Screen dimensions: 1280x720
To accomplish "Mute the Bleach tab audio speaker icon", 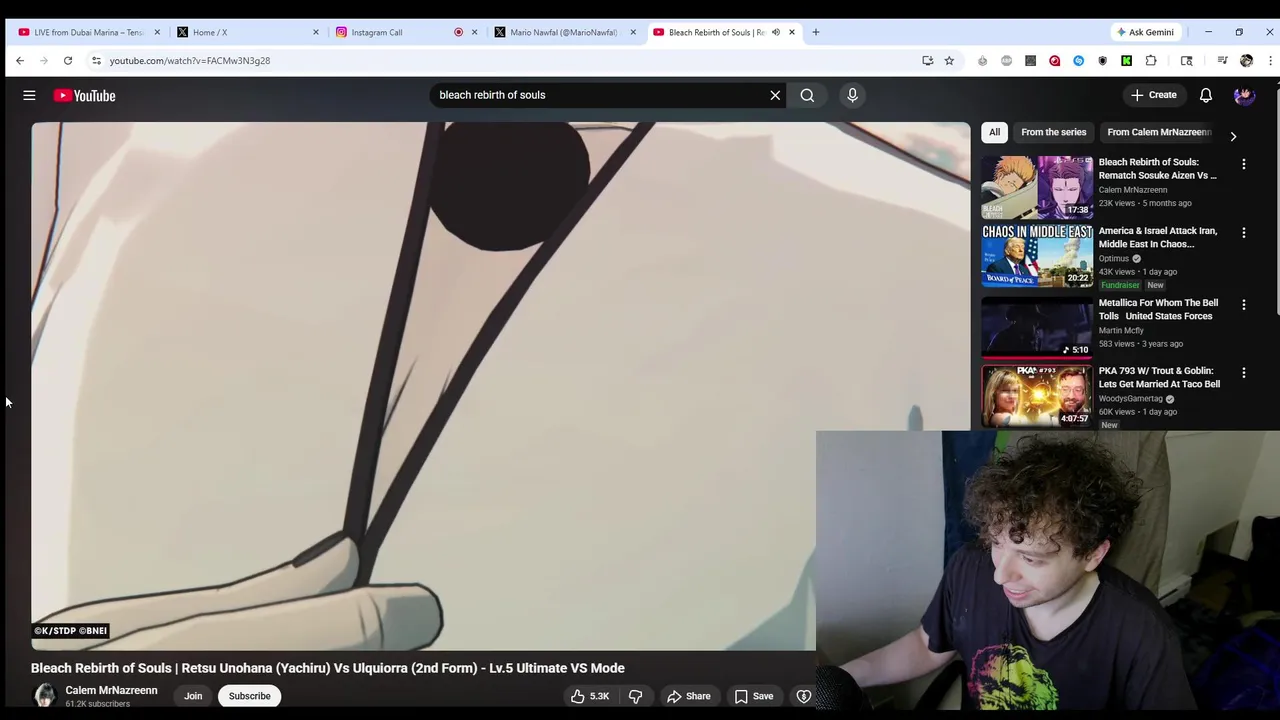I will click(775, 32).
